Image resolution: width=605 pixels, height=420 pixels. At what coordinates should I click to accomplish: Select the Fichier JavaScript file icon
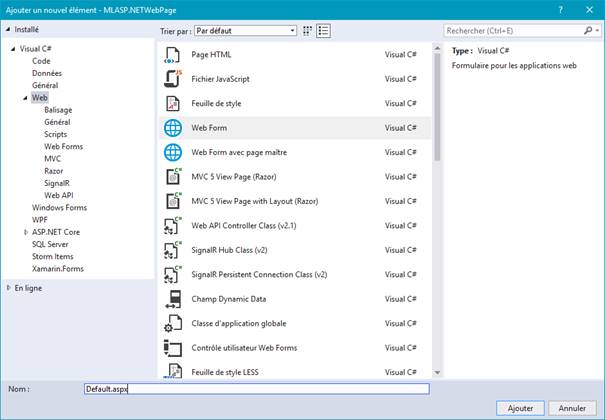click(x=172, y=79)
